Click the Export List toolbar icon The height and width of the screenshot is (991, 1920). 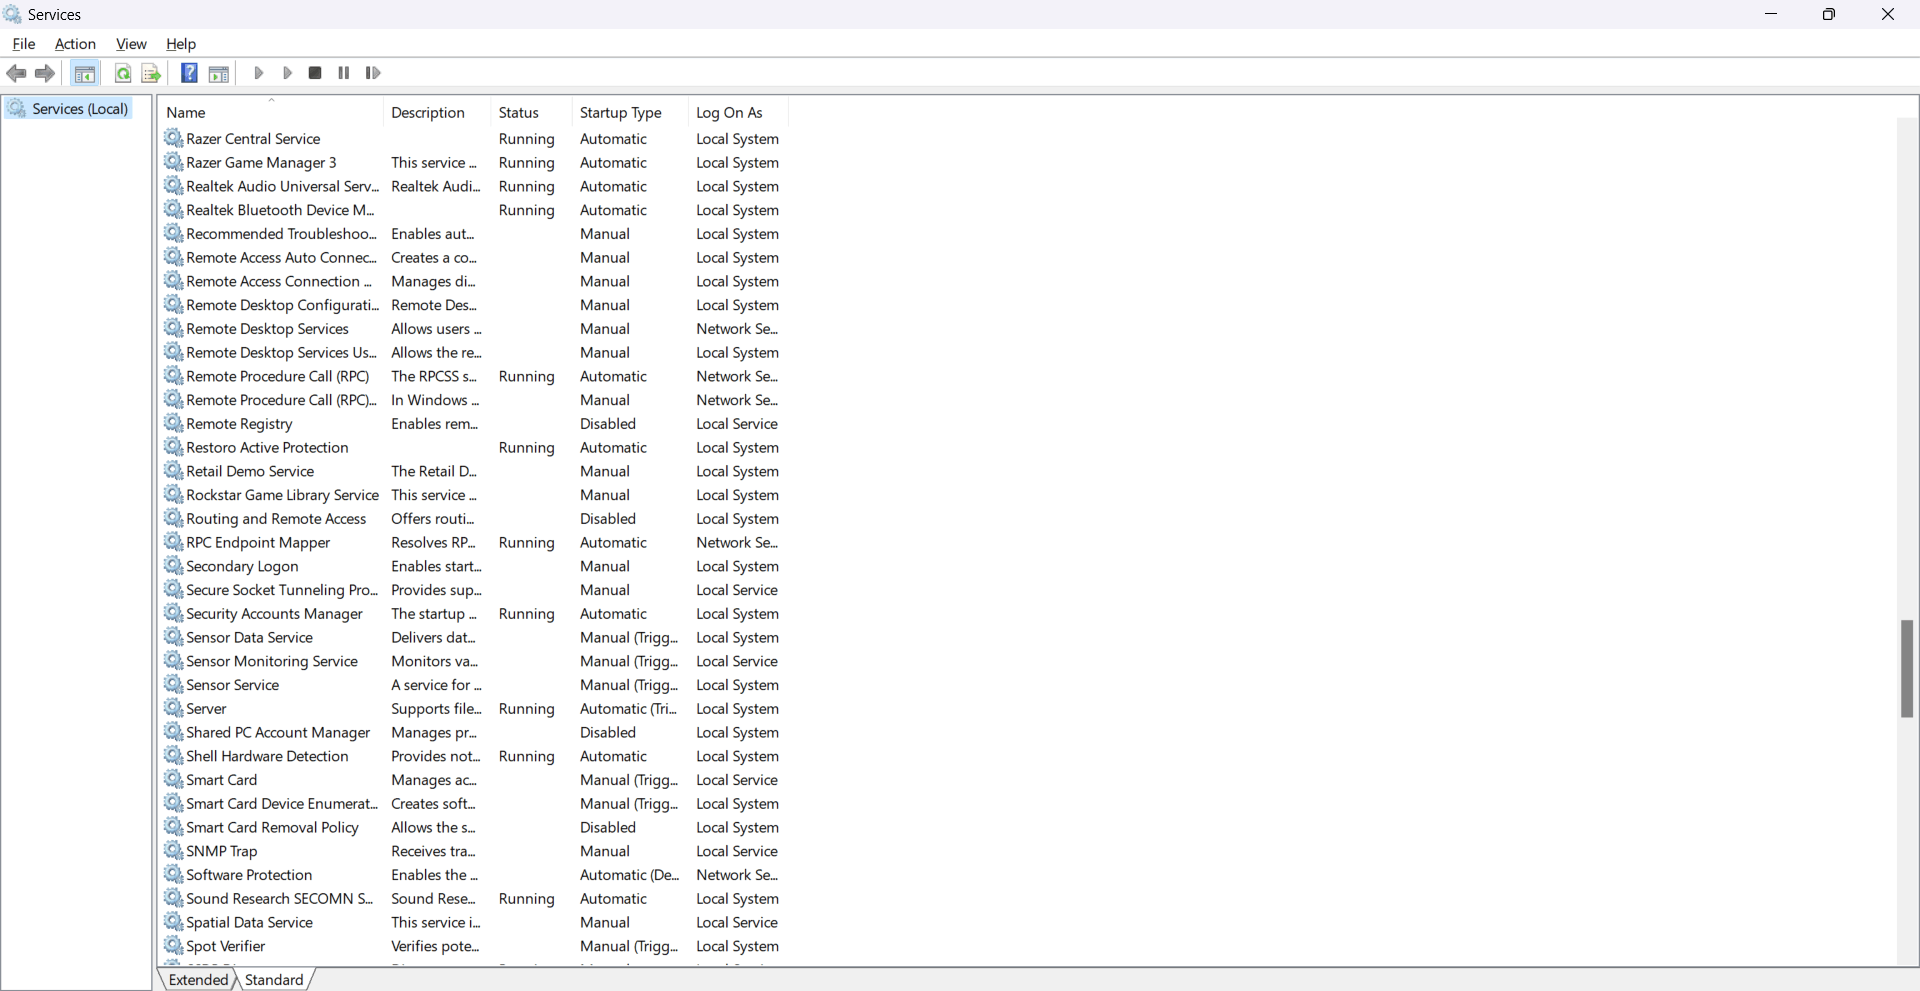[x=151, y=73]
